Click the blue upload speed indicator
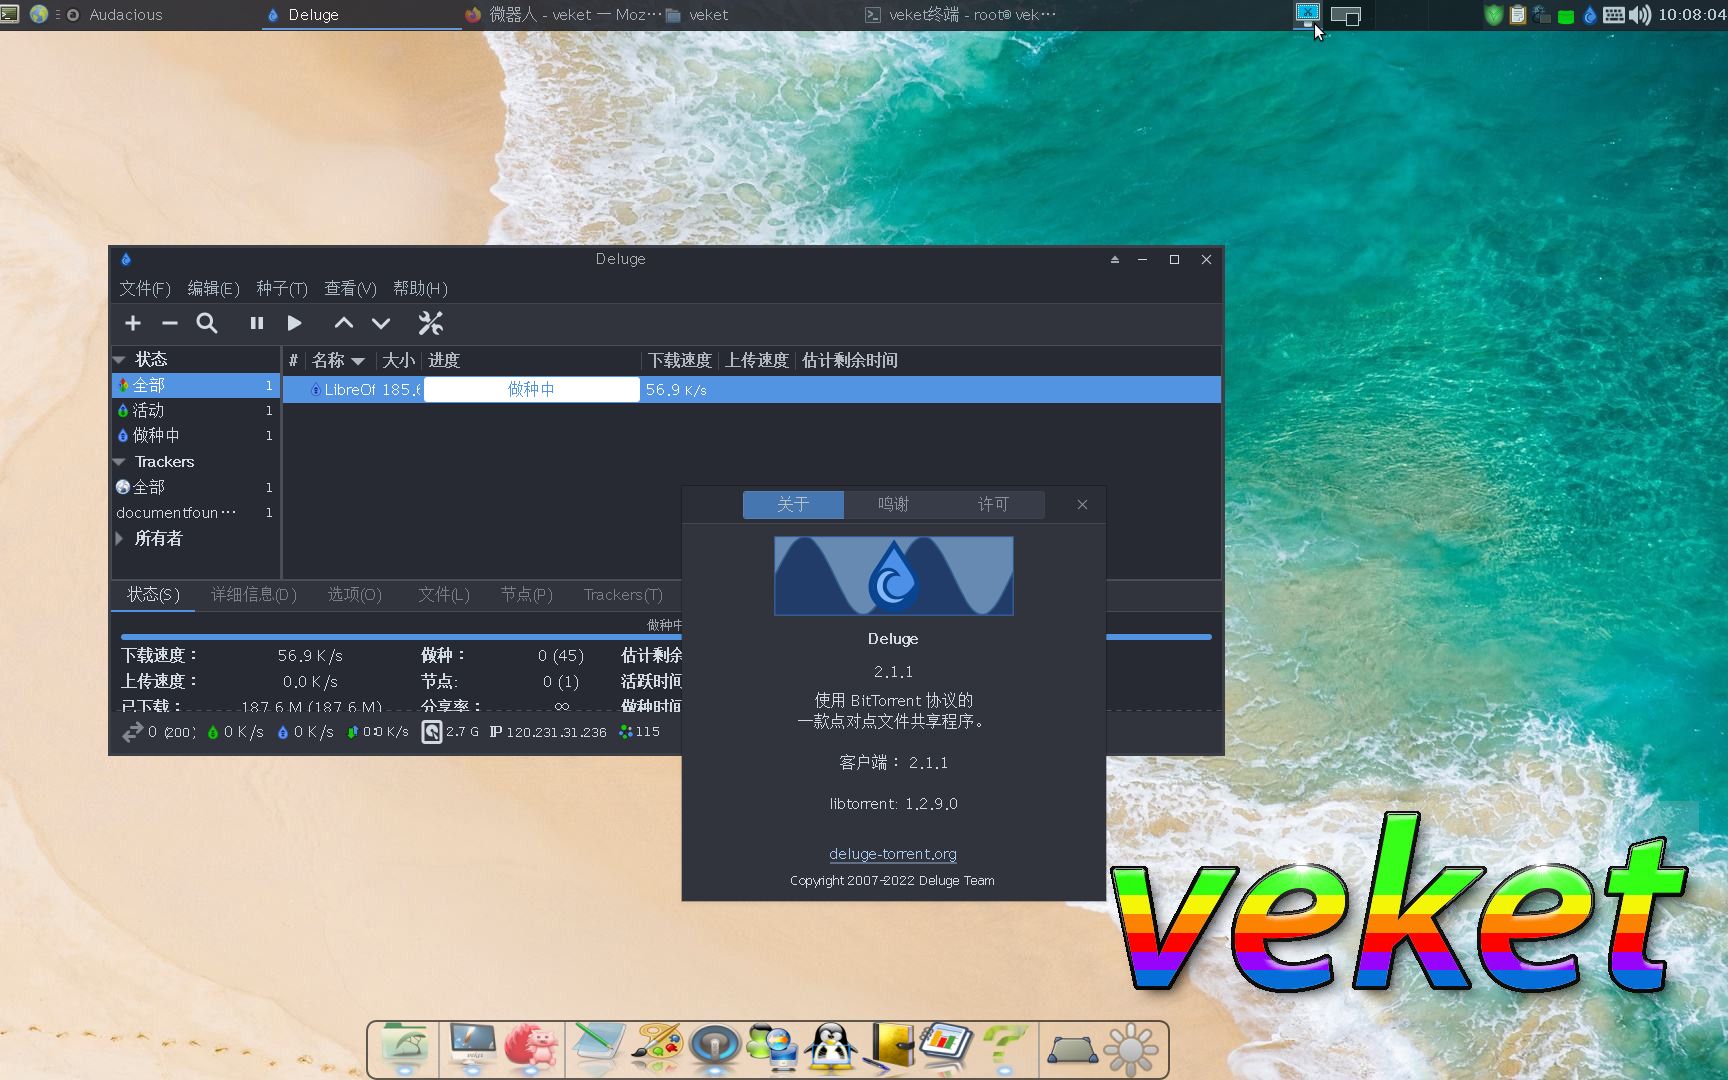The image size is (1728, 1080). (305, 732)
